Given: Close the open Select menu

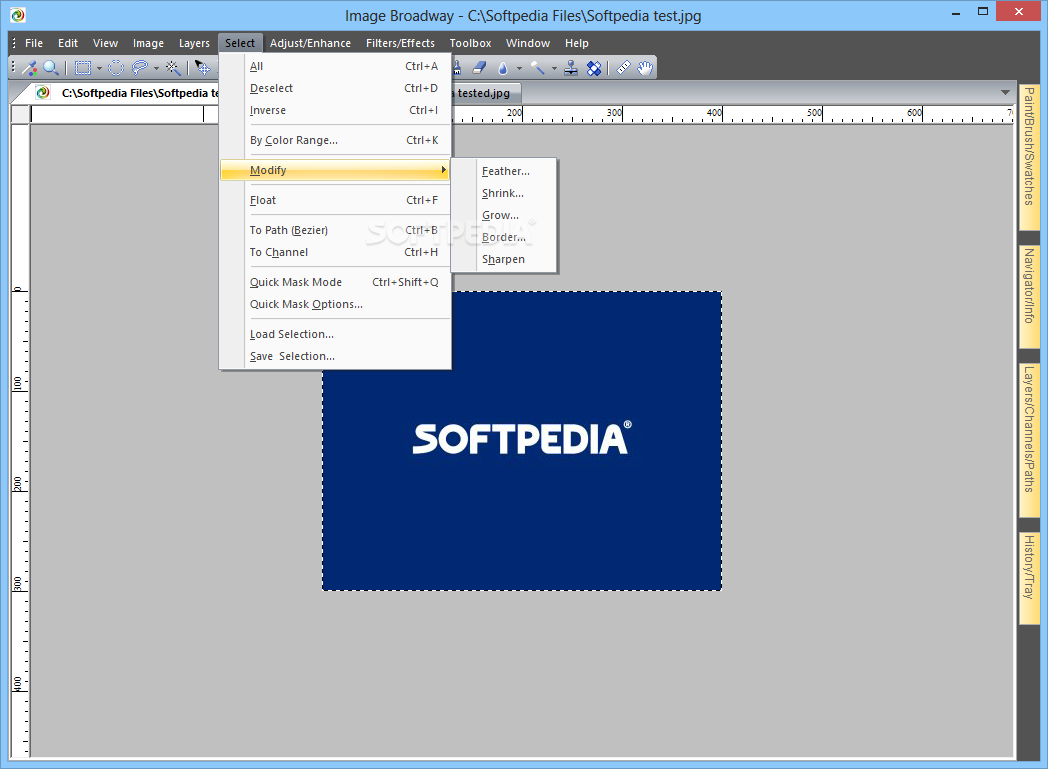Looking at the screenshot, I should click(x=240, y=43).
